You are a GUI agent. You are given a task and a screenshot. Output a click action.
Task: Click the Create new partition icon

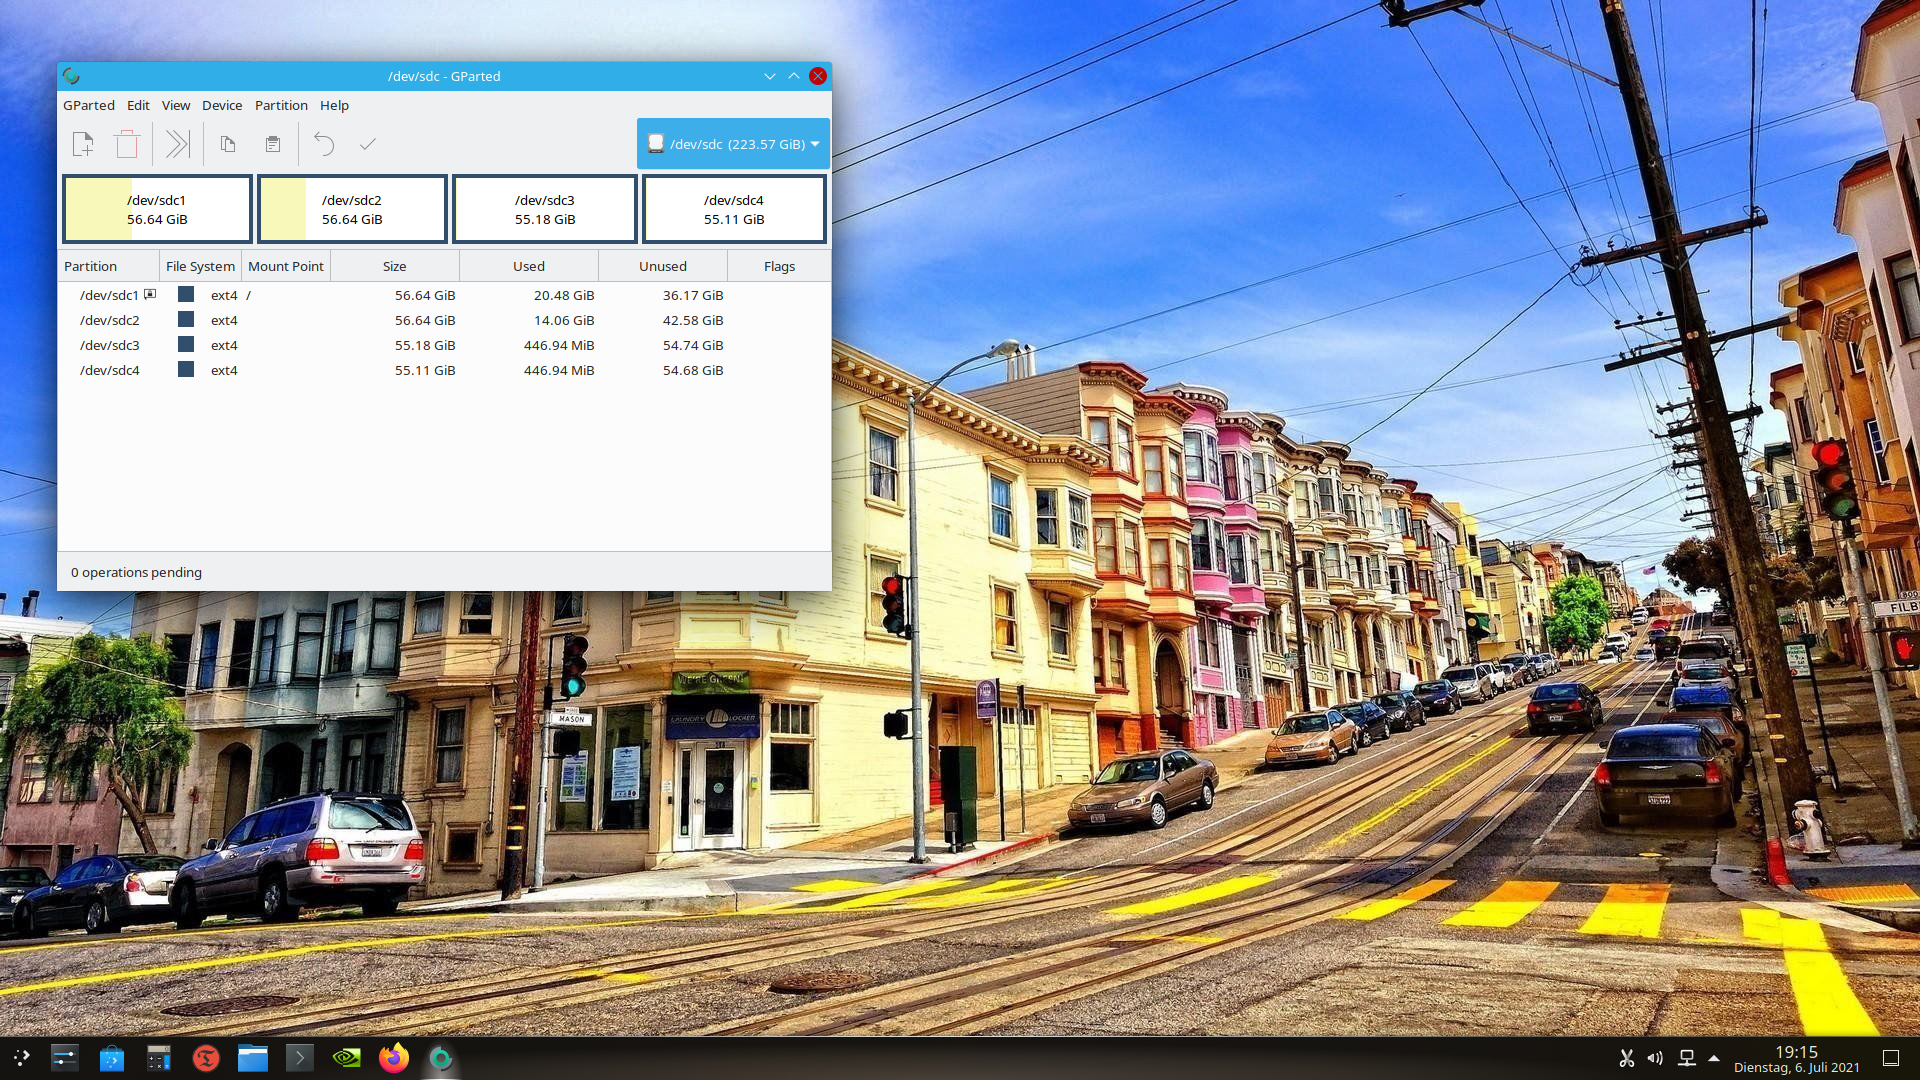click(83, 144)
